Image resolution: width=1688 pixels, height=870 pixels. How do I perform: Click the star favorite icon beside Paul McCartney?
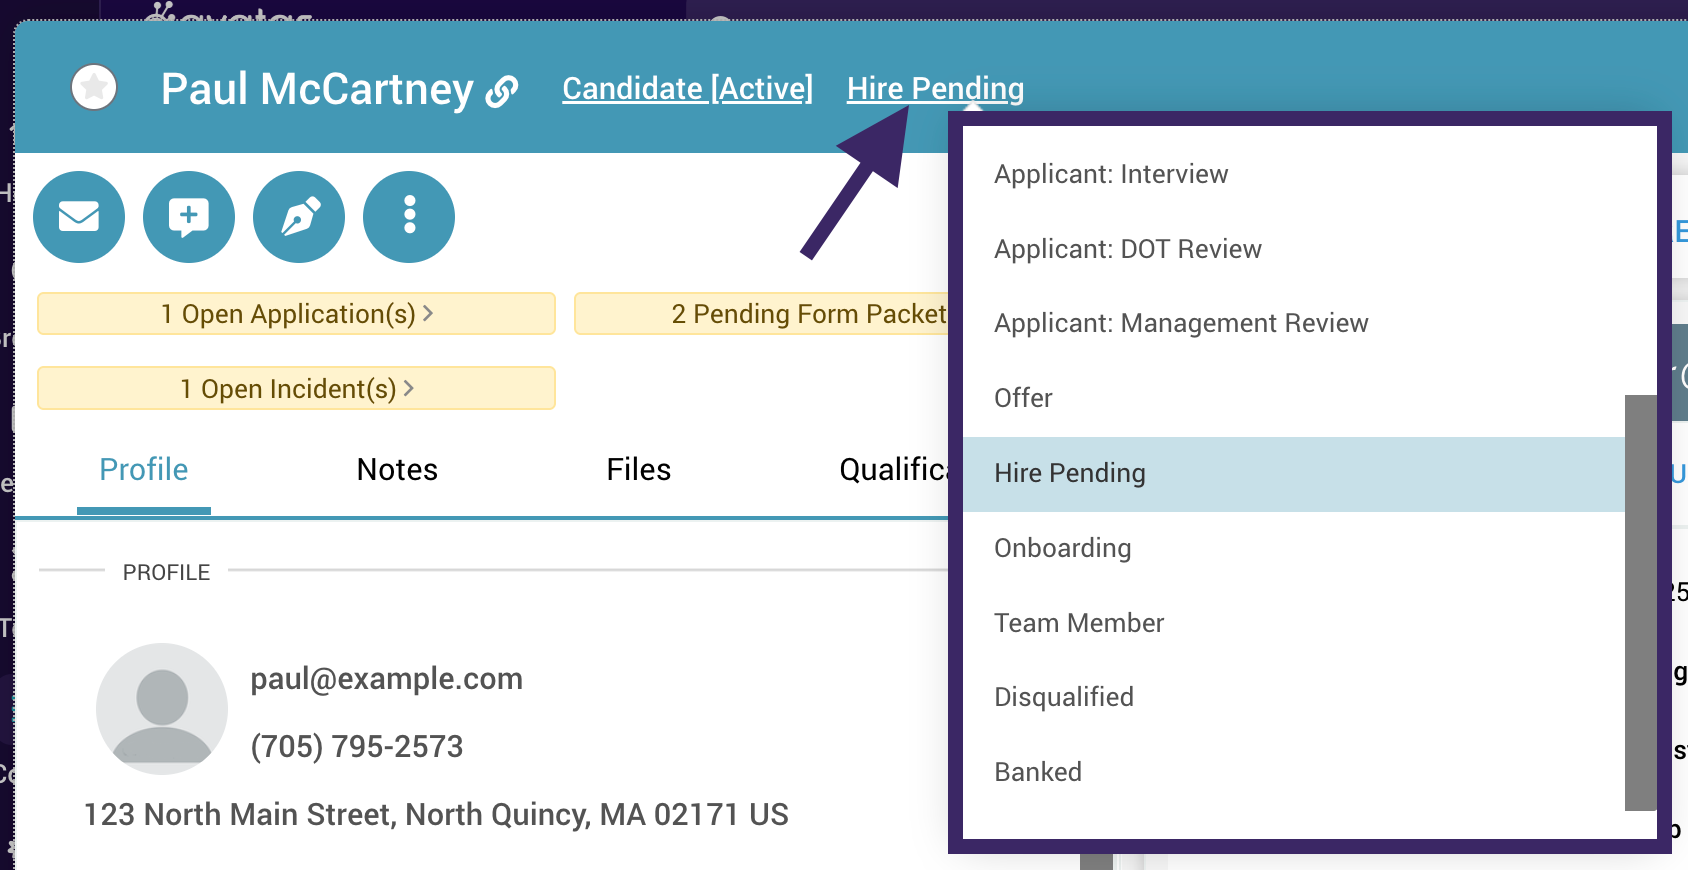pos(94,88)
